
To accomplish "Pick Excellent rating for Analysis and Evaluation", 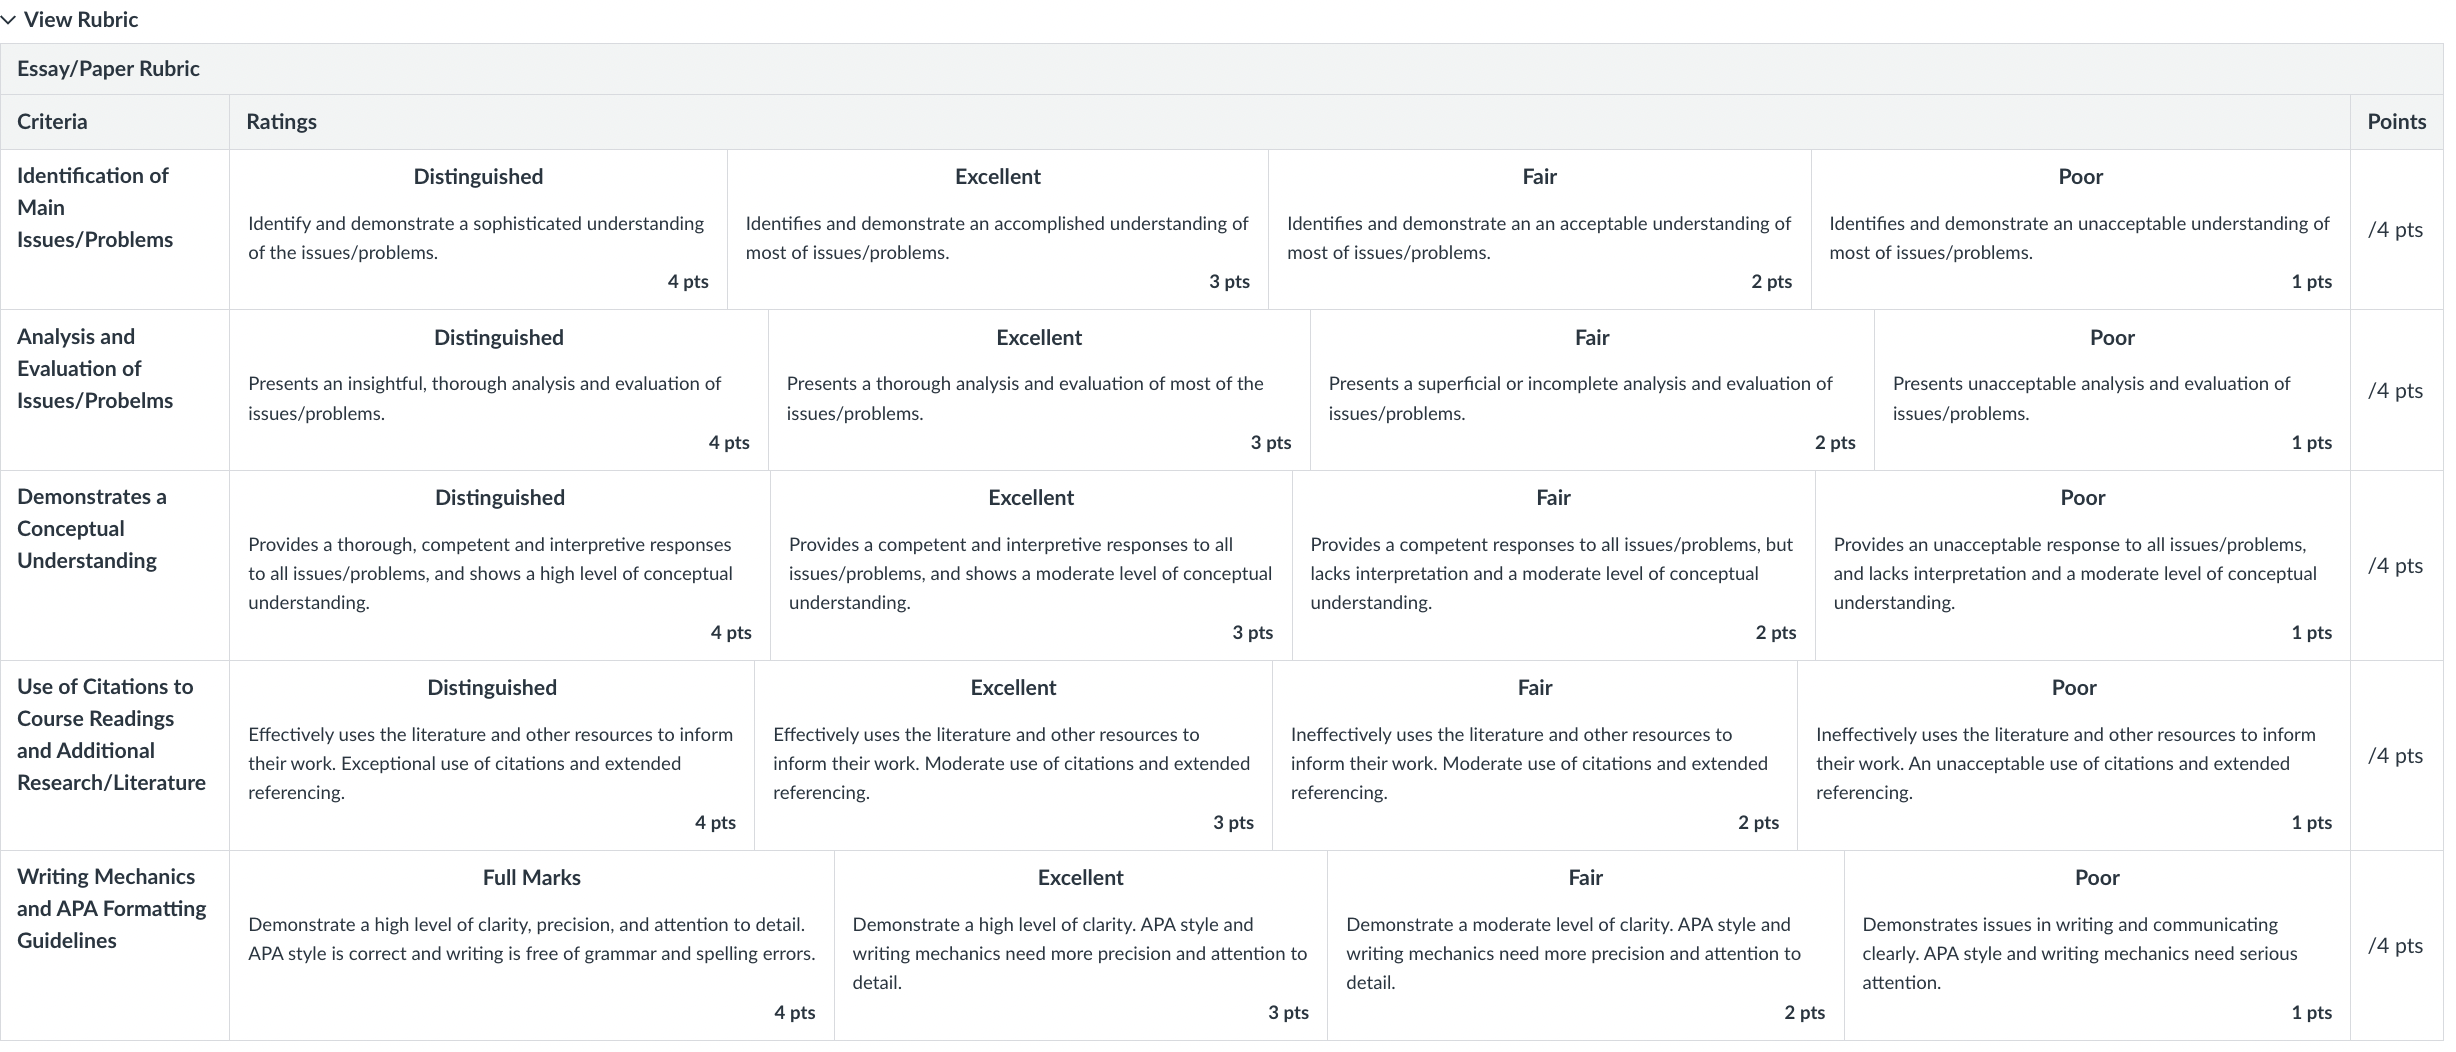I will [x=1039, y=390].
